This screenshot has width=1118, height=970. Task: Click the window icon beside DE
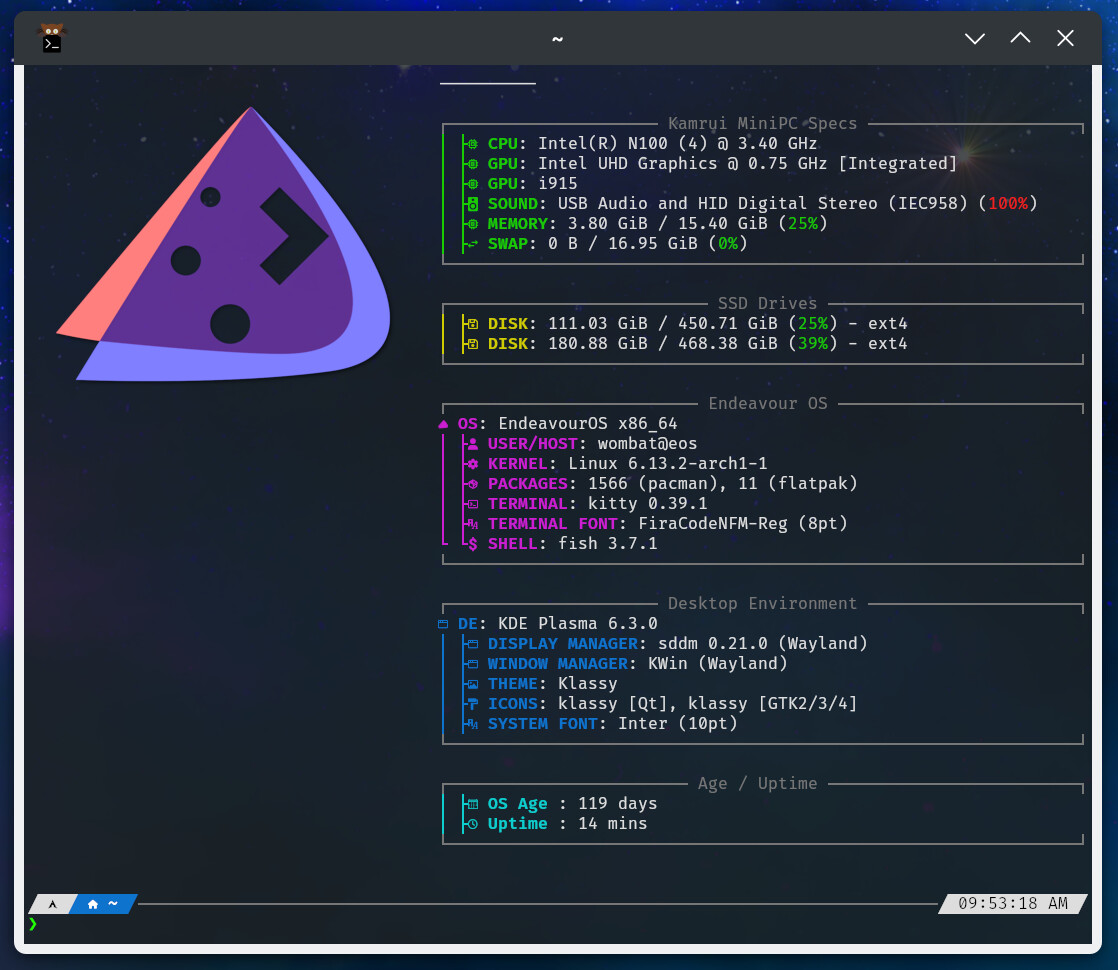[443, 624]
